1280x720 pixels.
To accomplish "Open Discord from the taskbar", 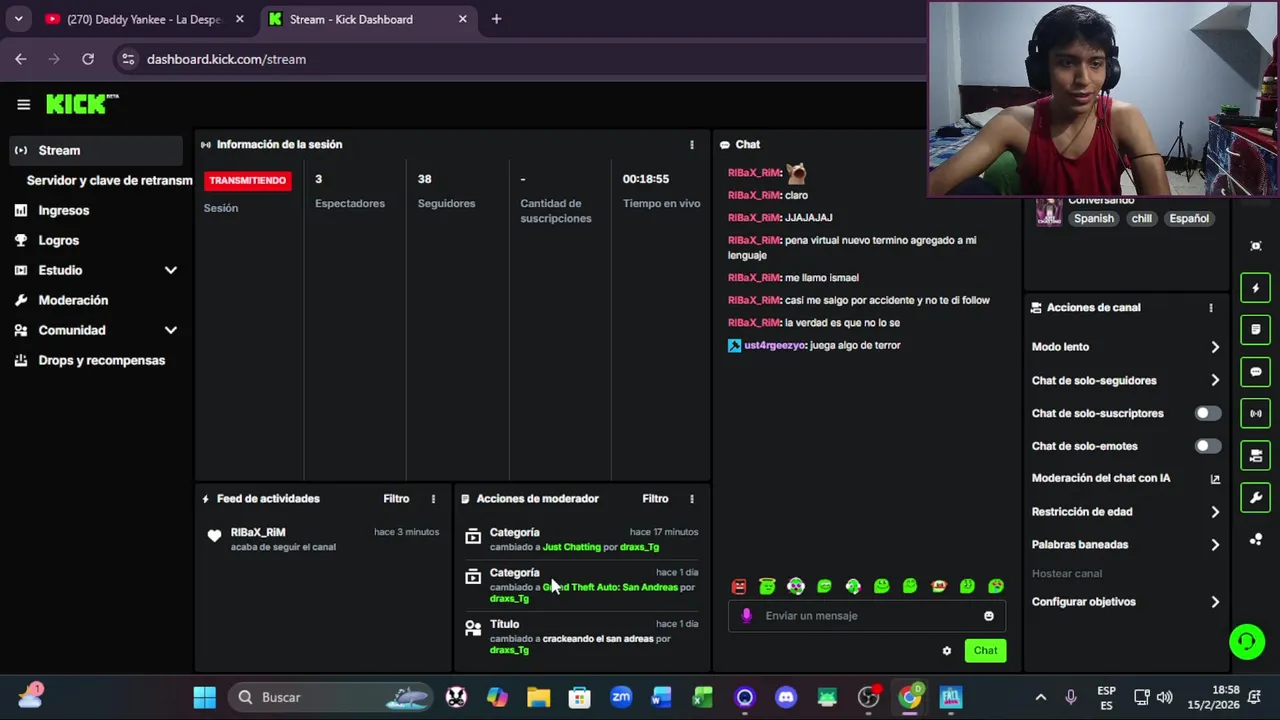I will click(786, 697).
